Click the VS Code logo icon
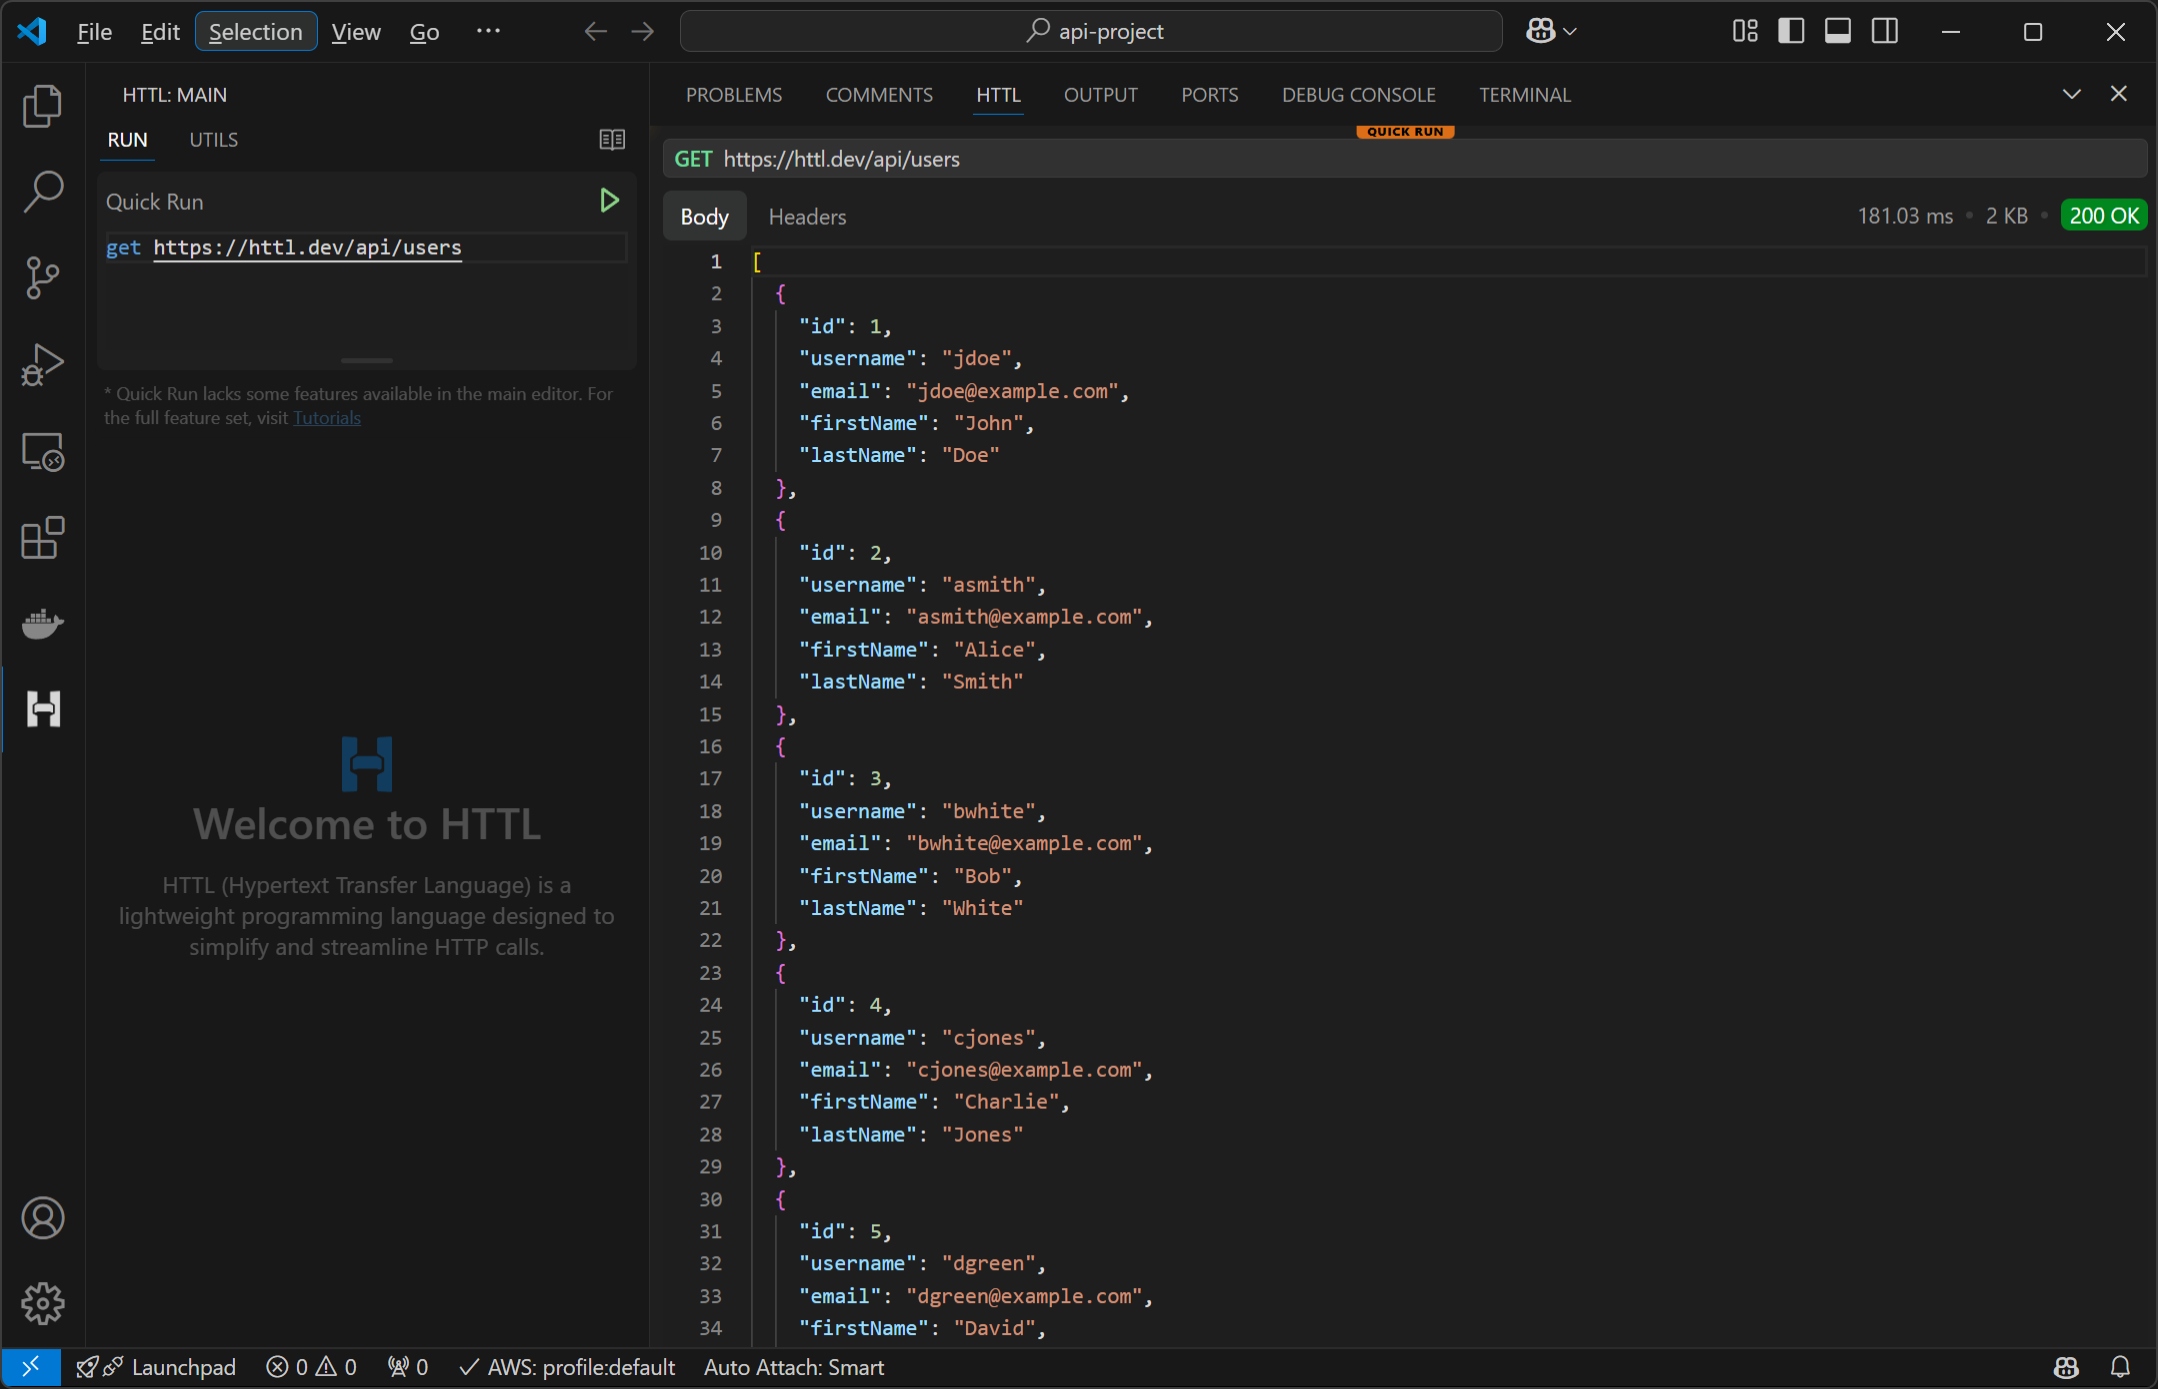 pyautogui.click(x=32, y=31)
